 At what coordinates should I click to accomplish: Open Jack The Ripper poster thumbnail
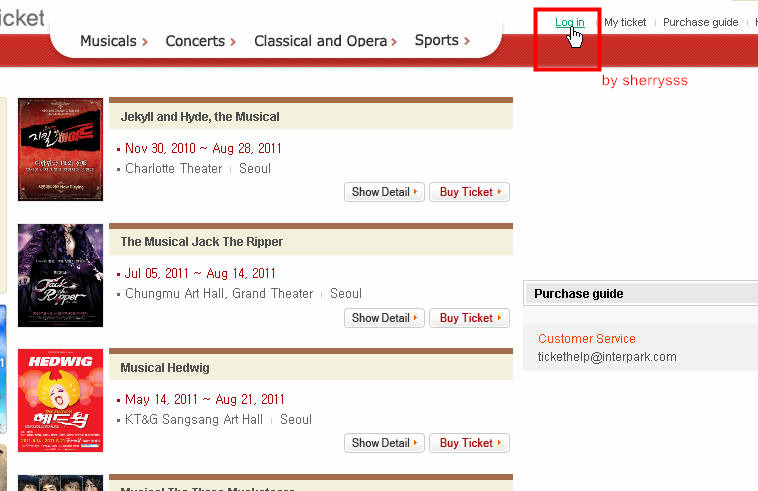[x=60, y=275]
